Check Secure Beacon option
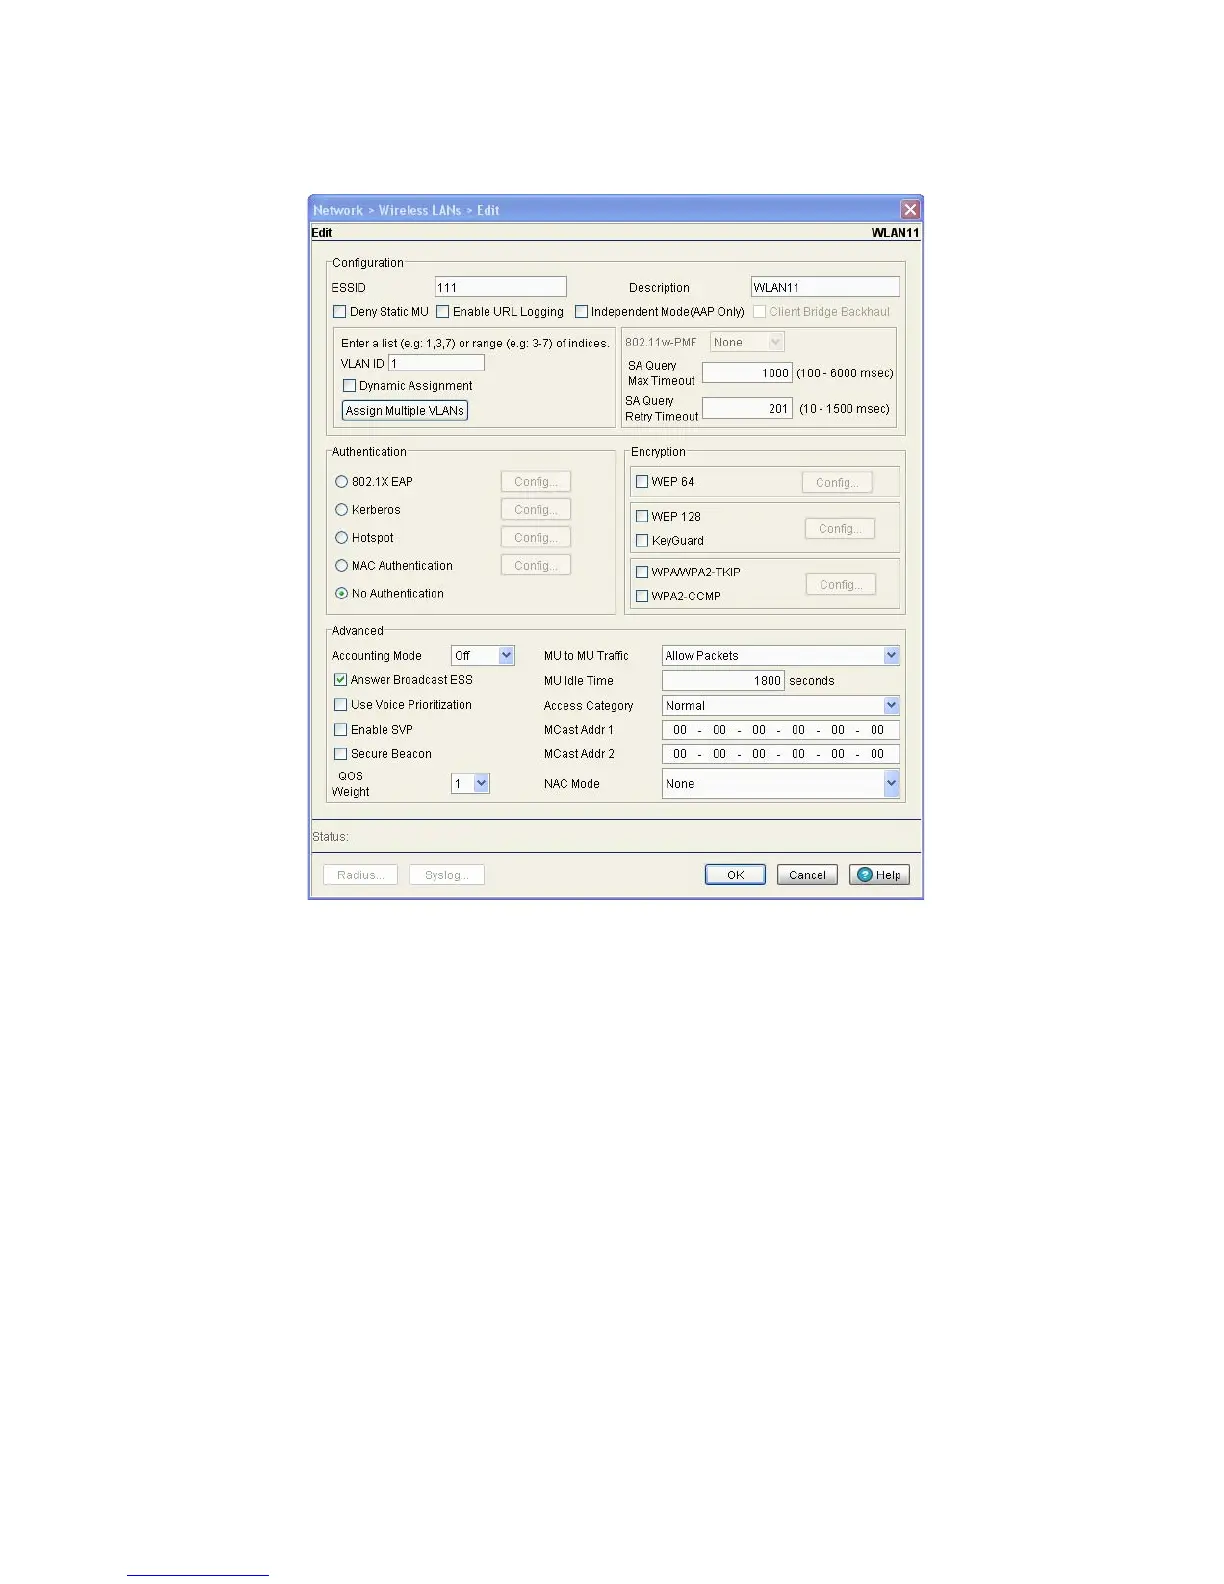Image resolution: width=1224 pixels, height=1584 pixels. (x=340, y=754)
